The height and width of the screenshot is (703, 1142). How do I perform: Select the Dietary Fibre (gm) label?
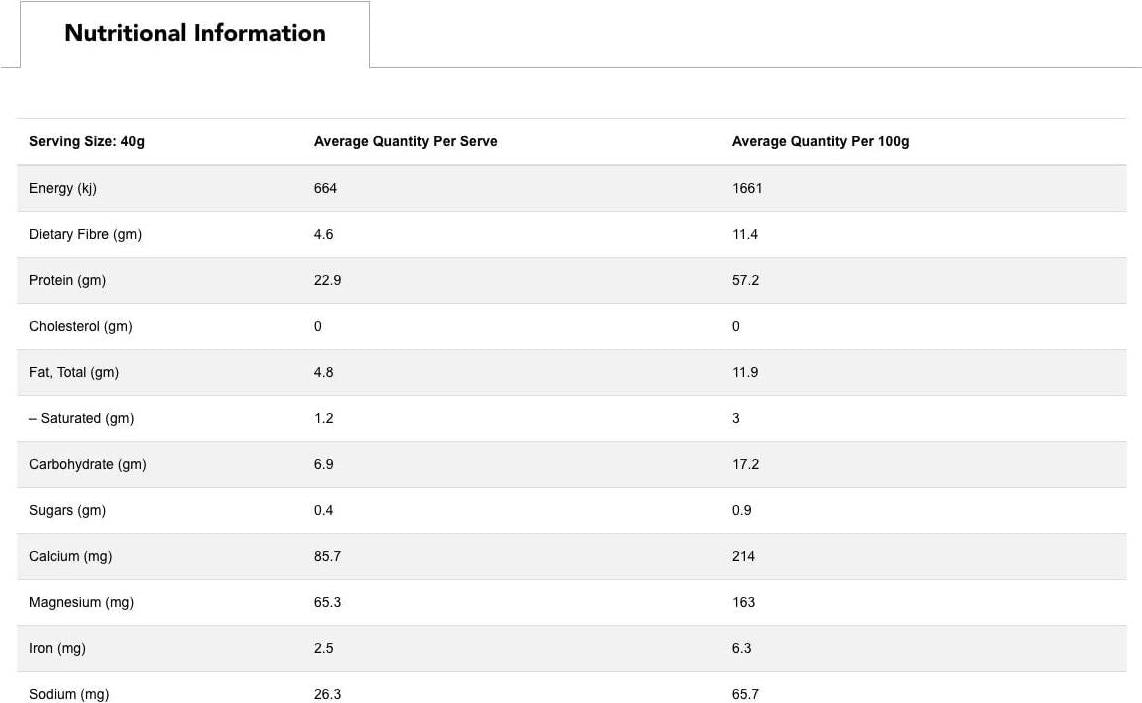pos(85,234)
